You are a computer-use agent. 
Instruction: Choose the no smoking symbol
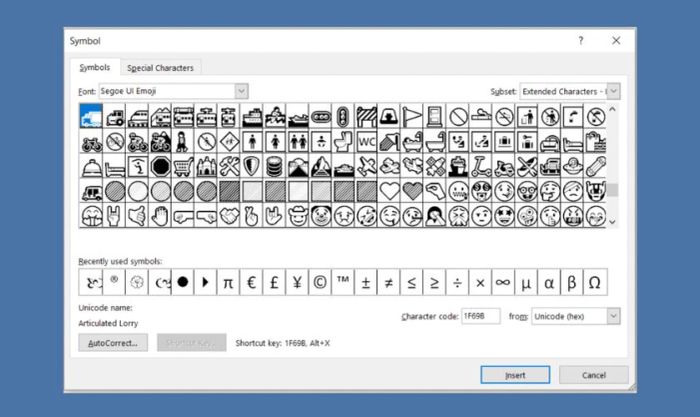503,116
